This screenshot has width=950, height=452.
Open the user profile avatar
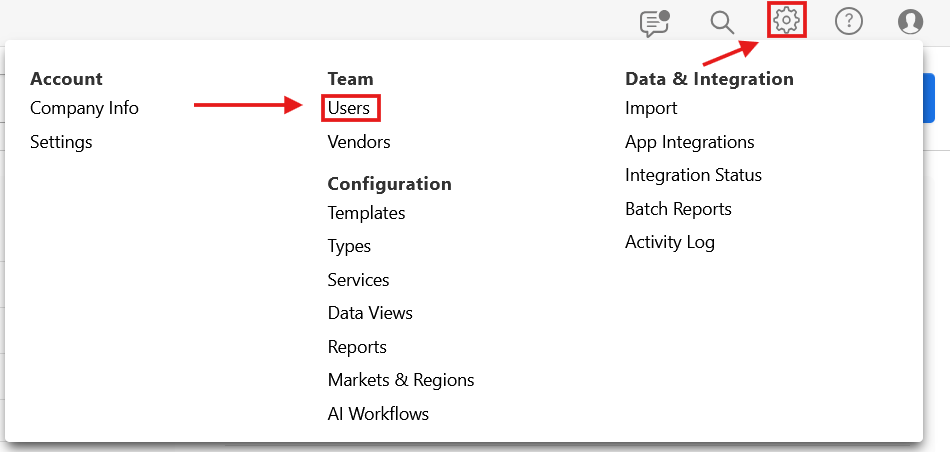(910, 22)
